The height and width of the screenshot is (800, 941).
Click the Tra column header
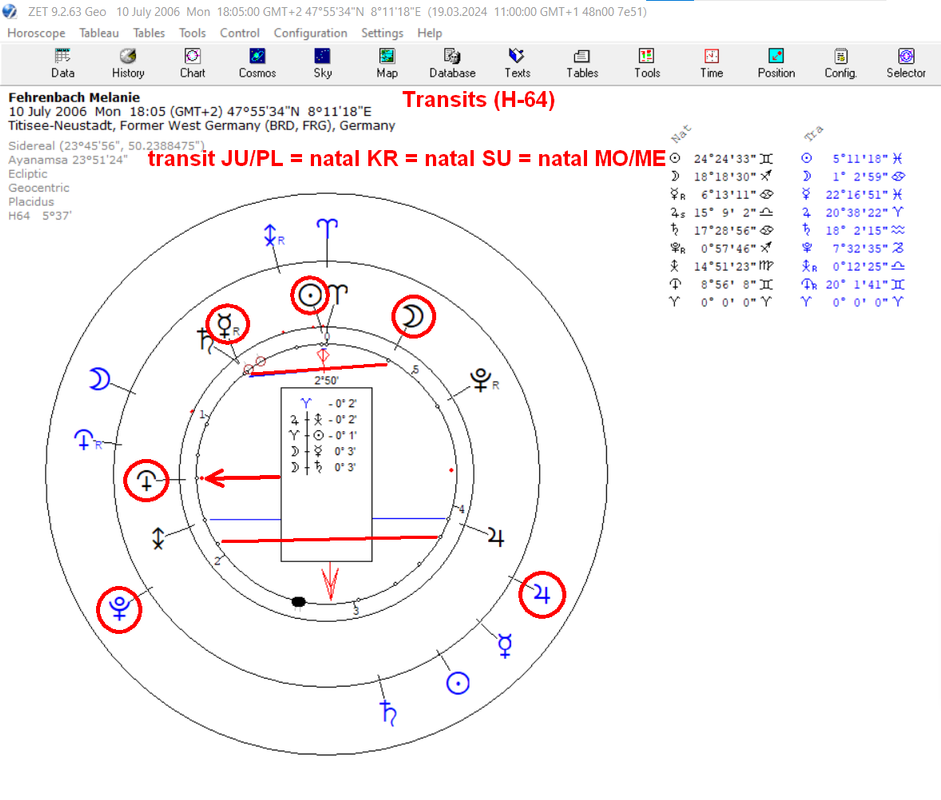click(x=813, y=133)
